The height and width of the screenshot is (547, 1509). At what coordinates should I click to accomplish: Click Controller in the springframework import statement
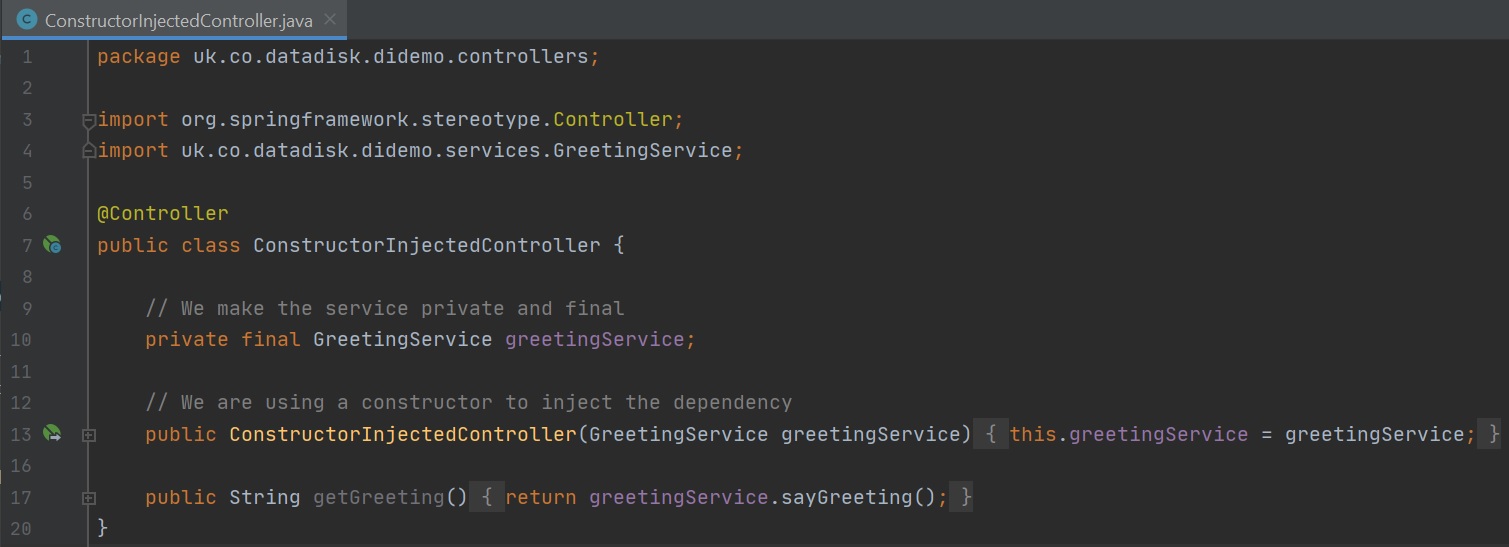click(x=612, y=120)
